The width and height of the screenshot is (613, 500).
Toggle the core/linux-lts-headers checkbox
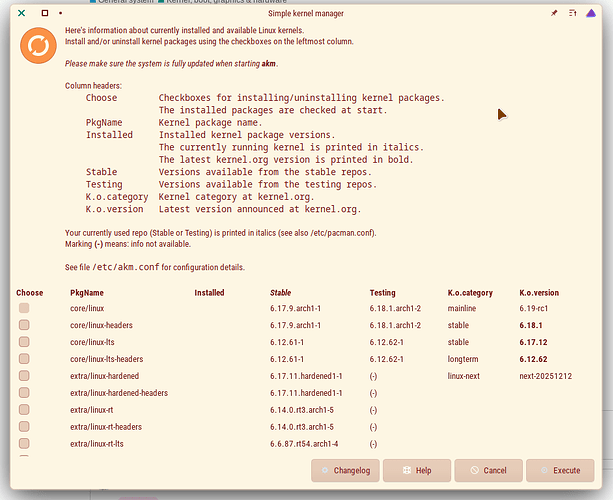24,359
